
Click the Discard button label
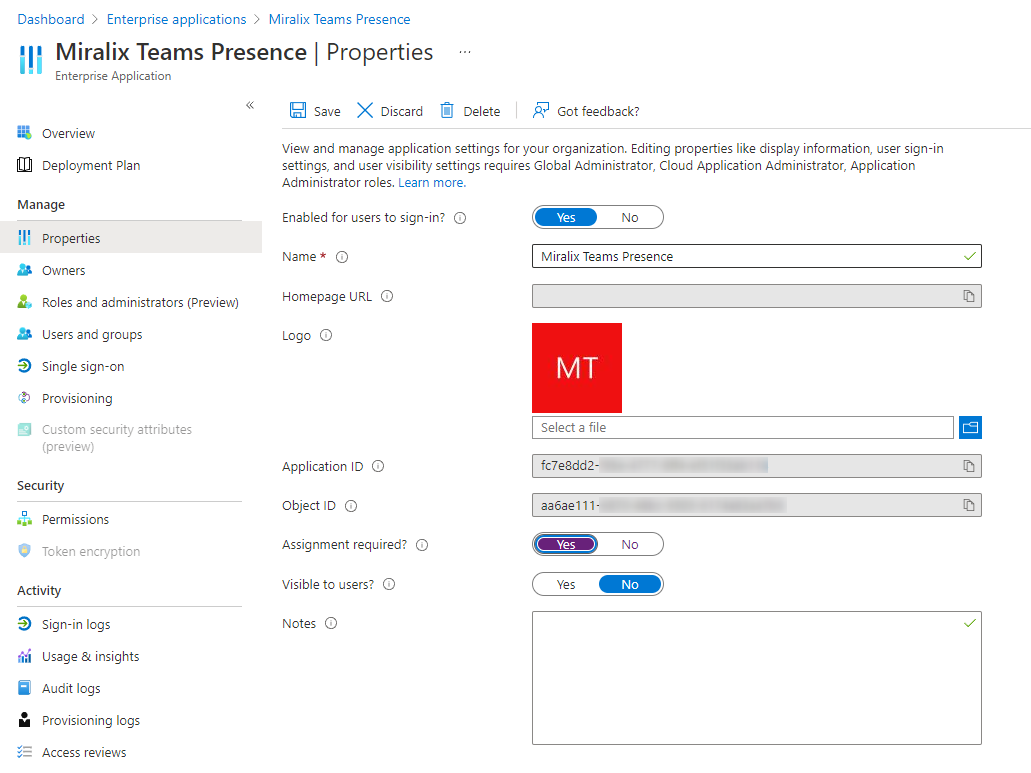point(402,111)
